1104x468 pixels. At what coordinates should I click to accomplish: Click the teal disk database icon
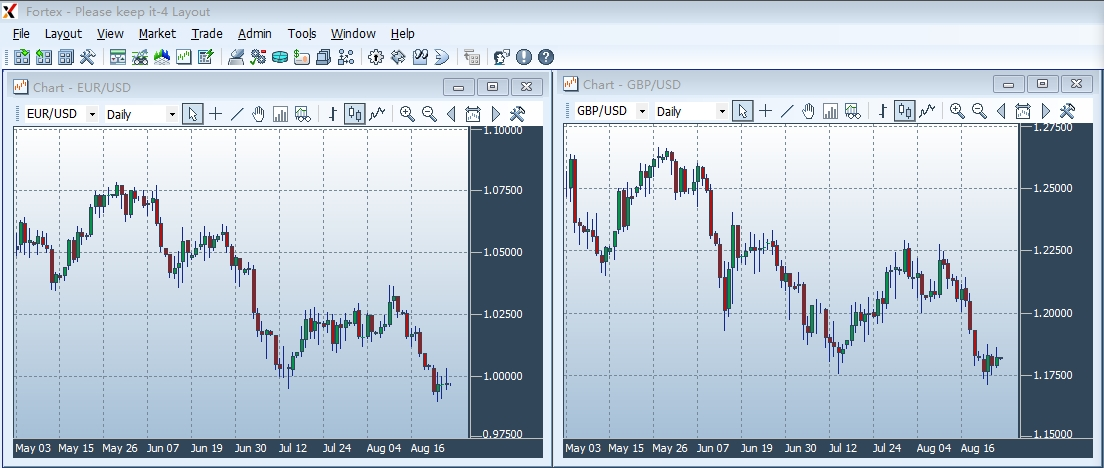(x=280, y=57)
